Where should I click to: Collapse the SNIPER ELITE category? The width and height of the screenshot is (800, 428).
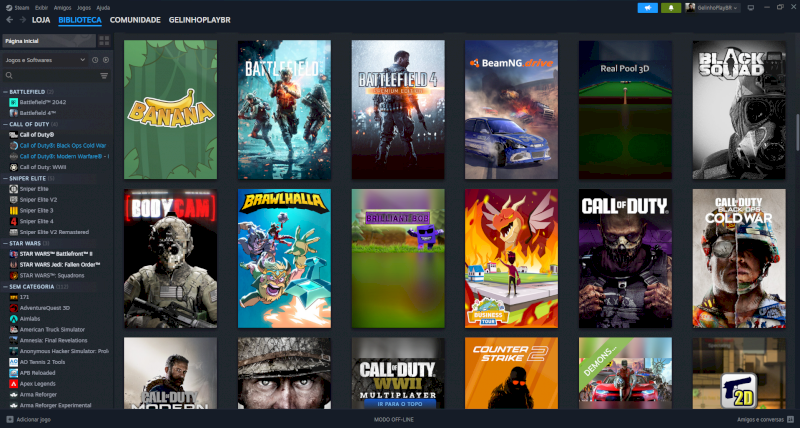point(5,179)
